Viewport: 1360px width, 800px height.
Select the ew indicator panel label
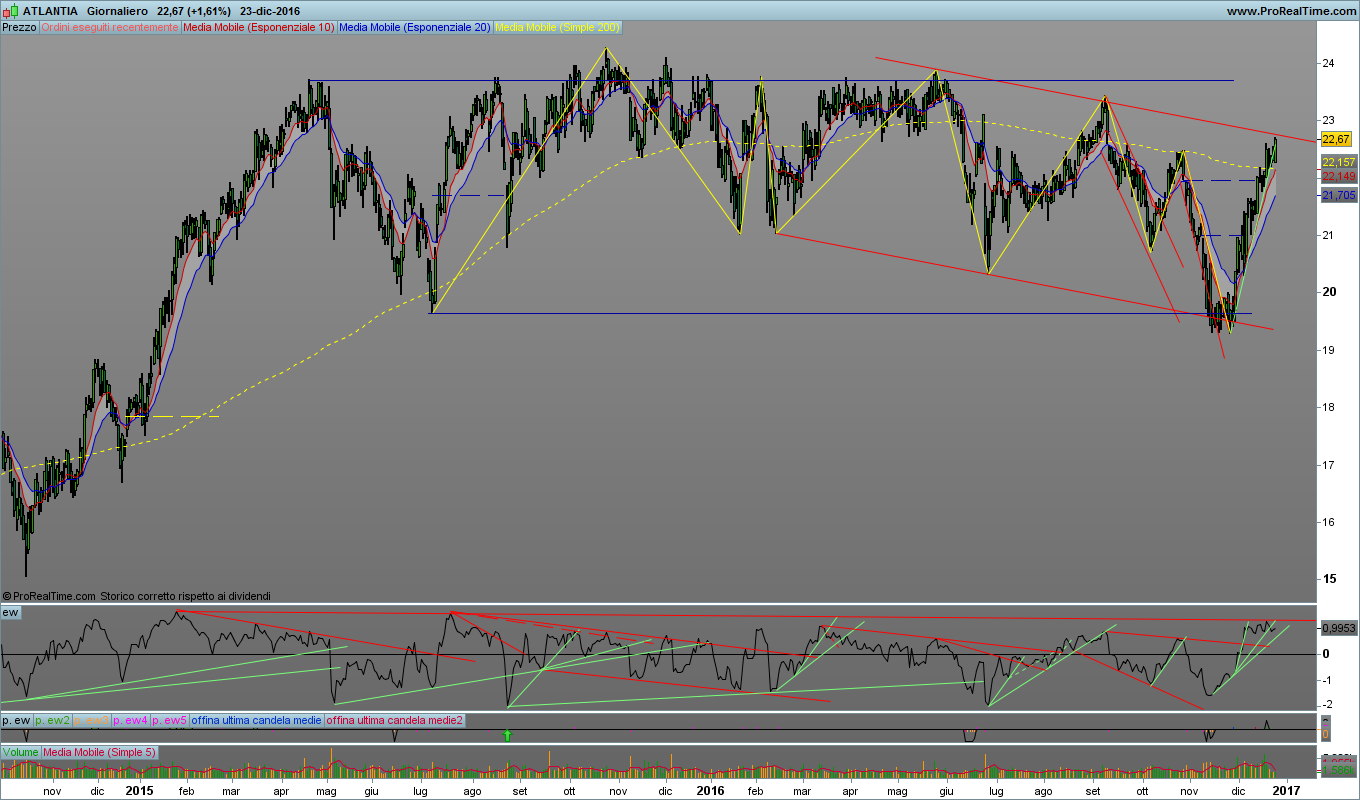pos(11,612)
